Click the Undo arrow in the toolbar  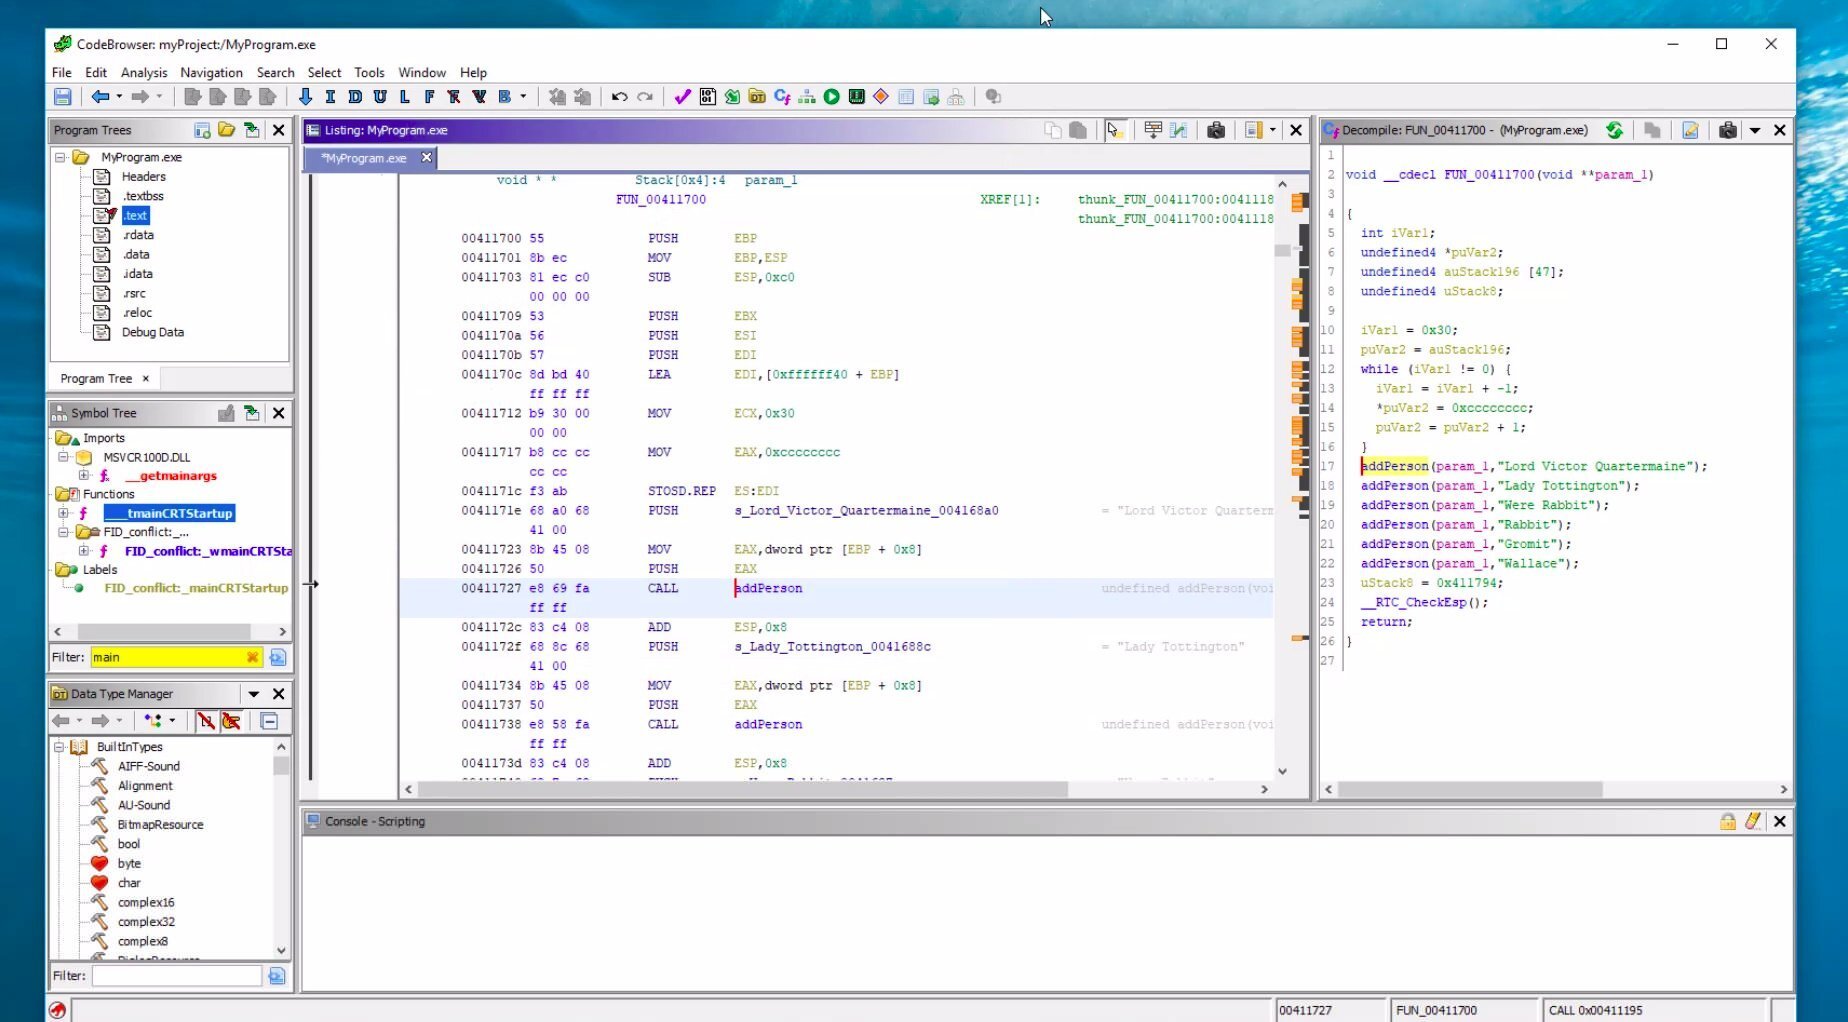[619, 97]
